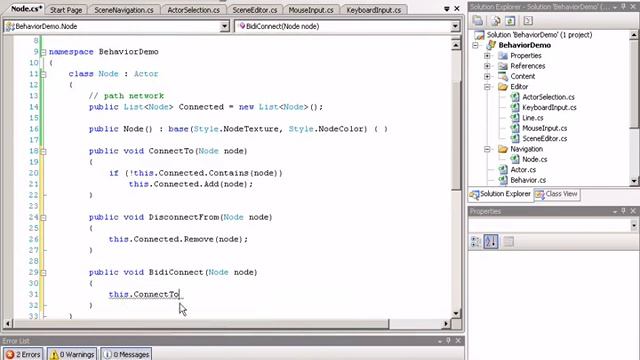
Task: Toggle Categorized view in Properties panel
Action: pos(476,242)
